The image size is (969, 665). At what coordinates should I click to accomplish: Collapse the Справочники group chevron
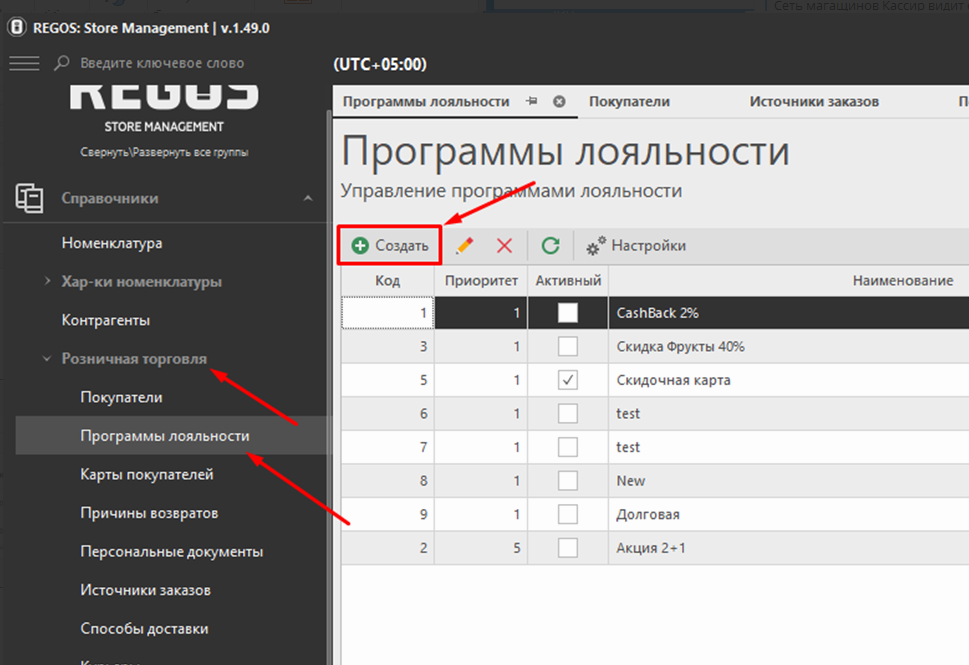(x=308, y=198)
